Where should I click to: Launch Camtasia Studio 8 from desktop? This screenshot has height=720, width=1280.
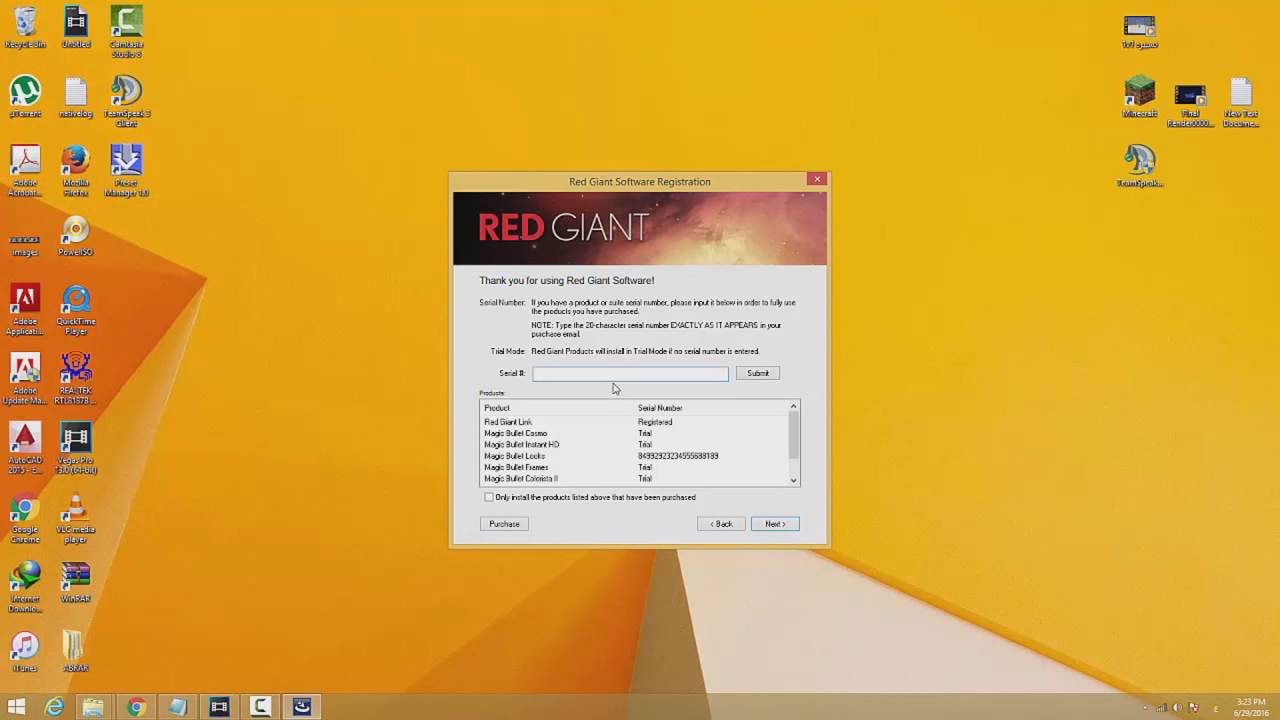coord(126,31)
